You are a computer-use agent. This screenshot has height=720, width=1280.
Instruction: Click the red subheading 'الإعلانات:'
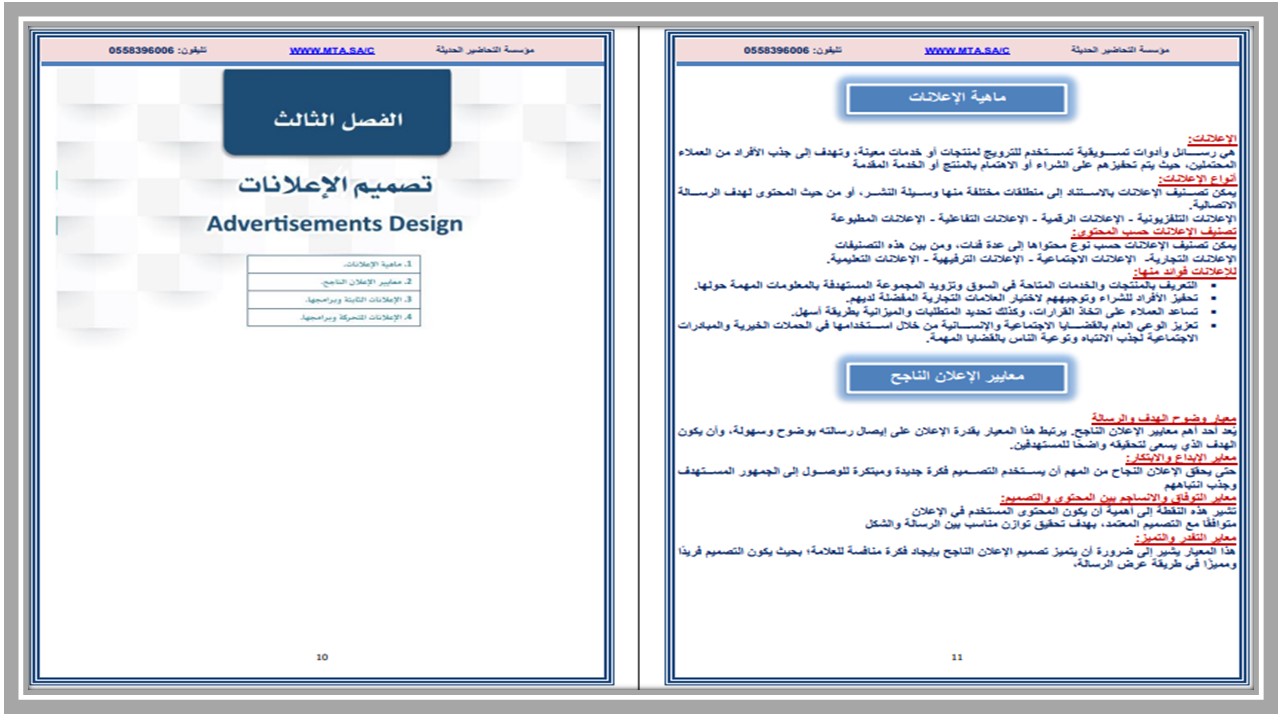click(1212, 140)
